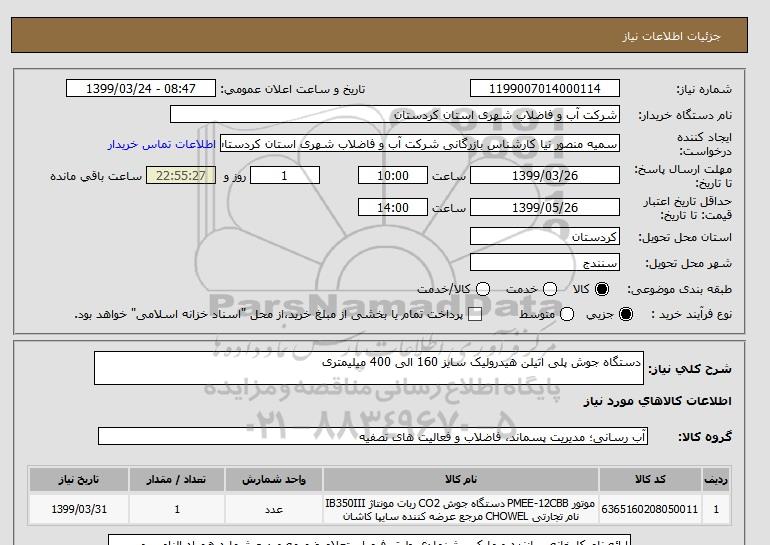Click the price validity time 14:00
770x545 pixels.
[x=393, y=207]
